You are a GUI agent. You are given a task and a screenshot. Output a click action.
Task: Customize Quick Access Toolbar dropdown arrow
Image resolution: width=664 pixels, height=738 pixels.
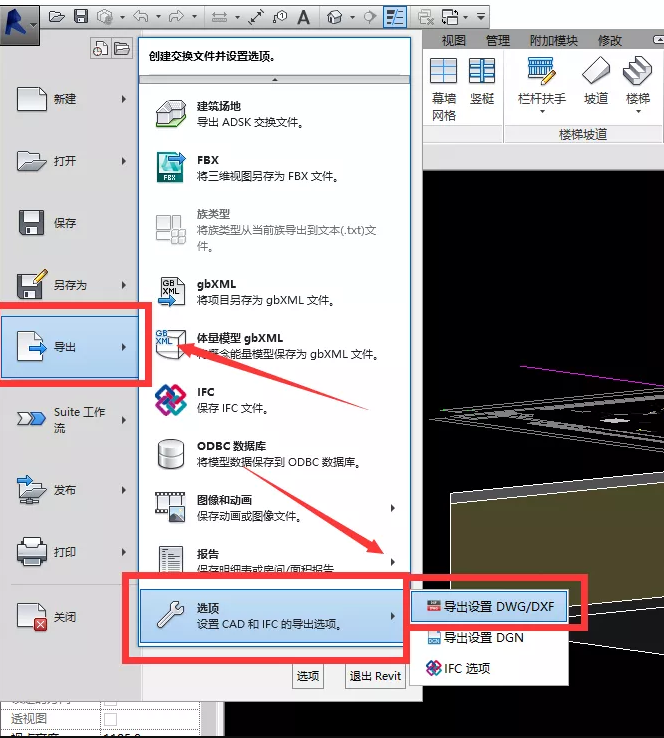(481, 17)
